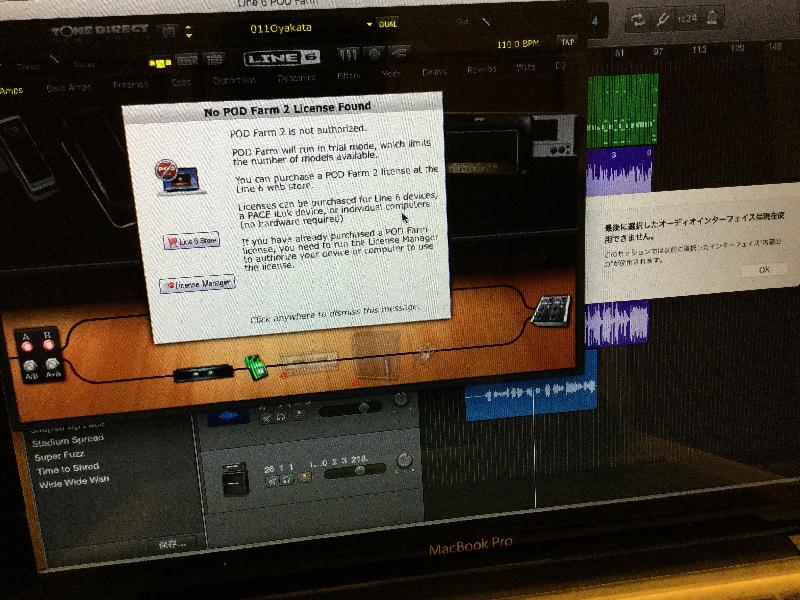Click the TAP tempo button
This screenshot has width=800, height=600.
pos(567,42)
